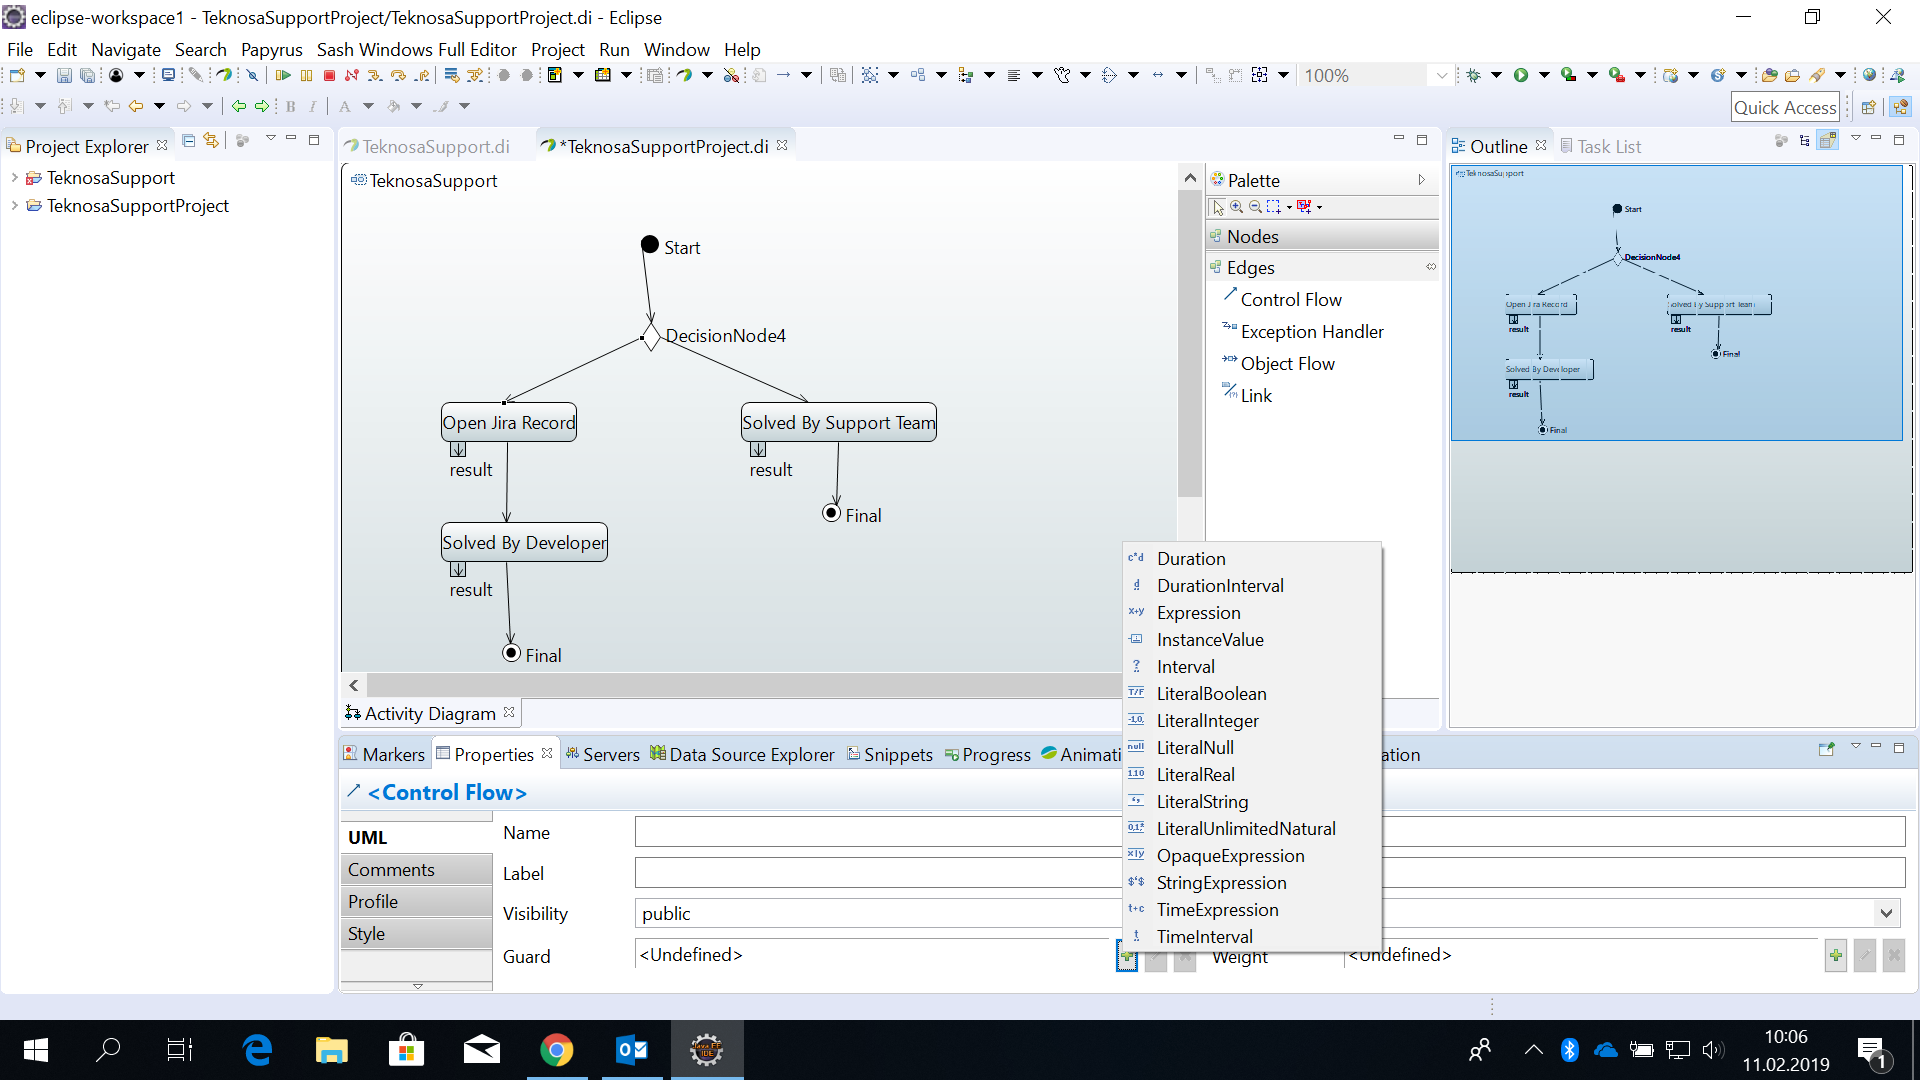The height and width of the screenshot is (1080, 1920).
Task: Click the Save icon in the toolbar
Action: coord(64,75)
